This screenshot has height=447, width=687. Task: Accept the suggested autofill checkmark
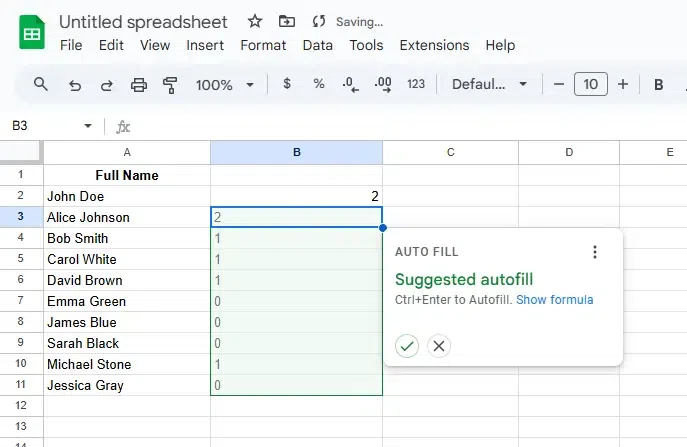point(406,346)
